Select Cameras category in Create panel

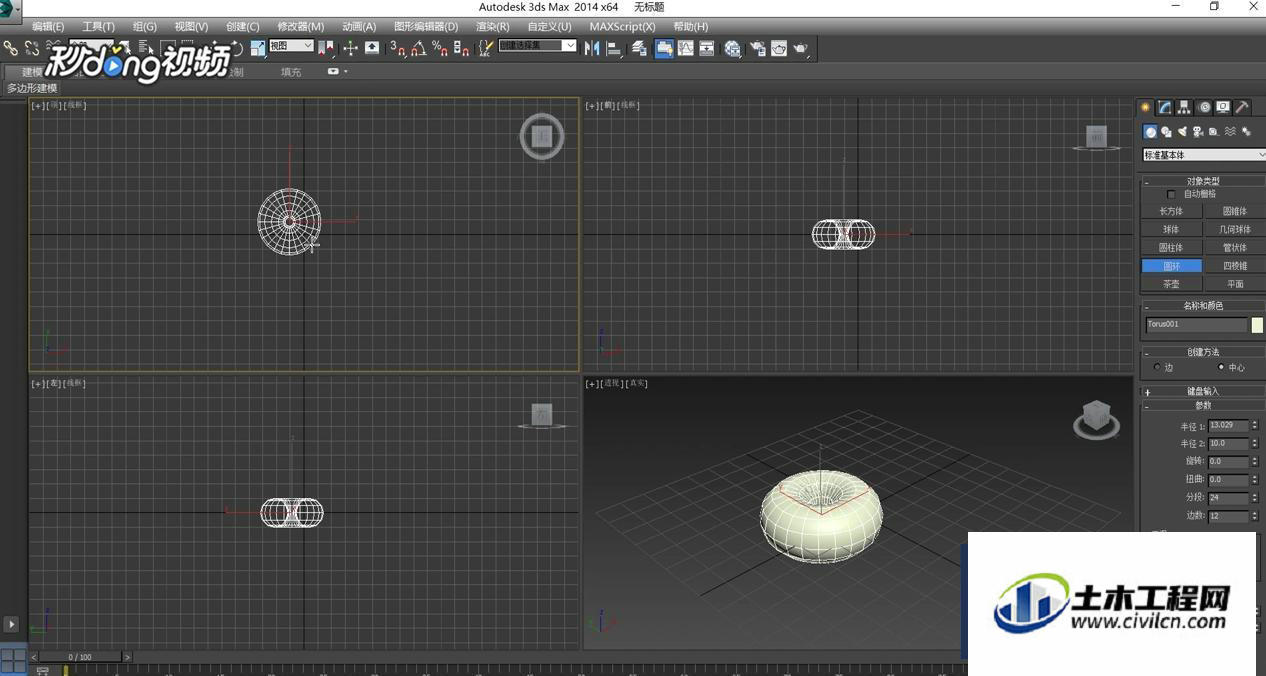point(1198,132)
